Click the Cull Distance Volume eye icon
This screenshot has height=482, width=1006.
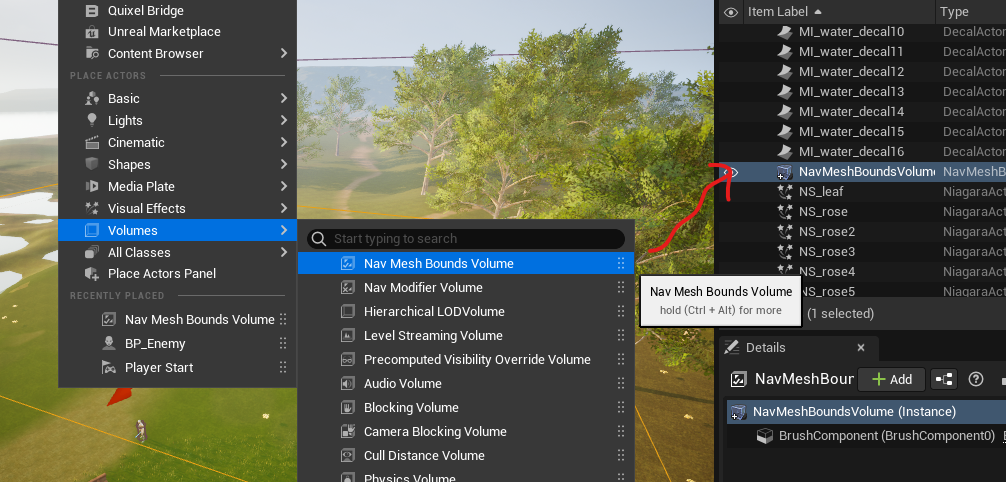coord(348,455)
